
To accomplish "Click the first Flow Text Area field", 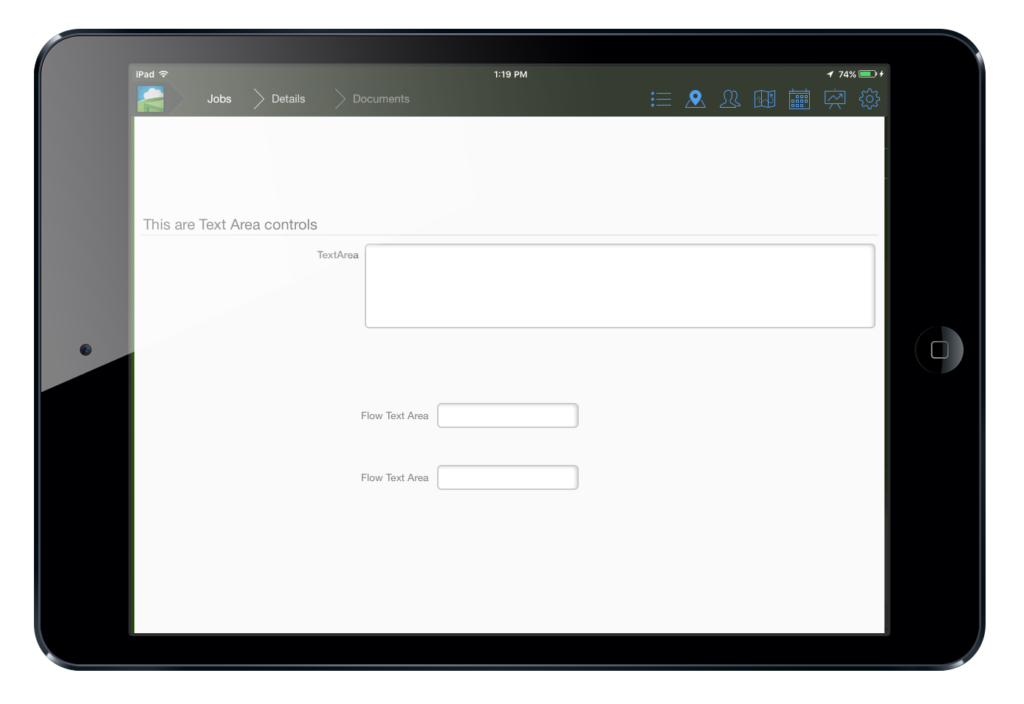I will 507,415.
